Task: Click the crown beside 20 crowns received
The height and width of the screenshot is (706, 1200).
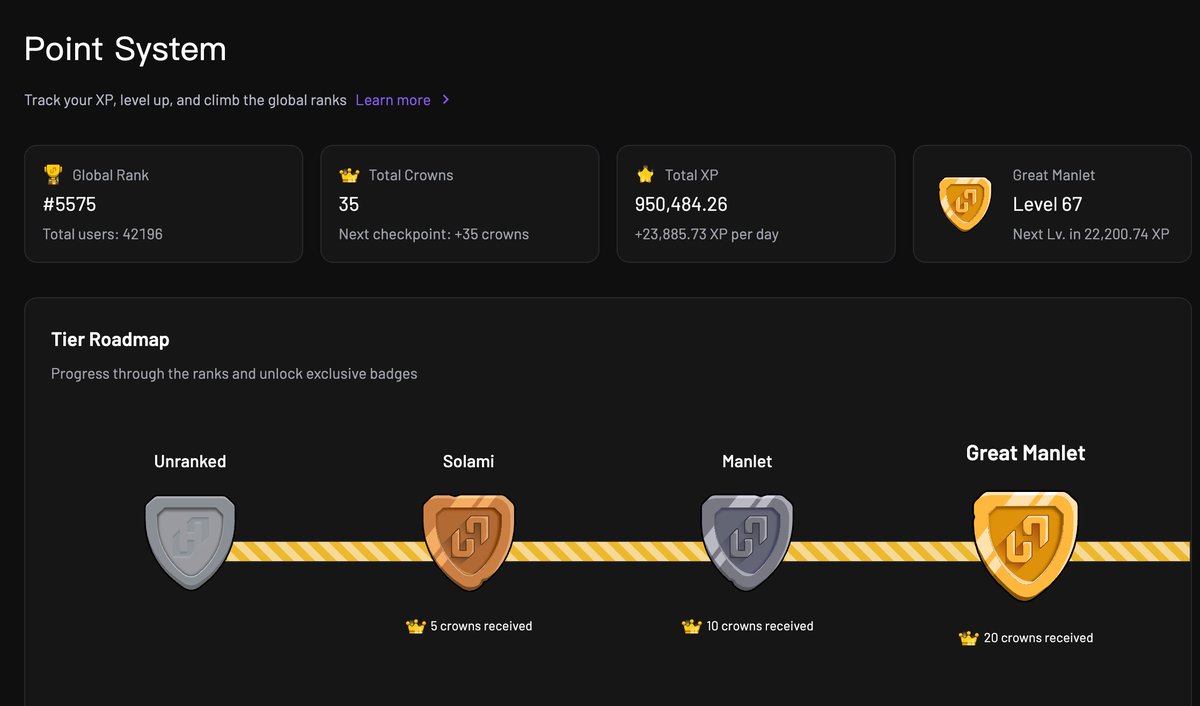Action: (x=968, y=638)
